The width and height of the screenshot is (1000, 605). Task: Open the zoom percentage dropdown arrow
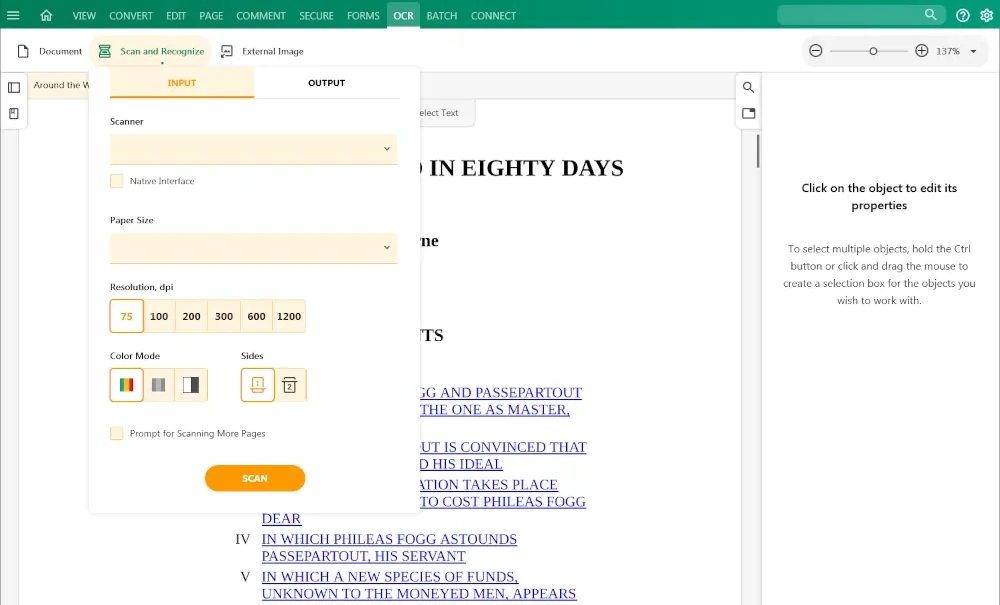point(973,51)
